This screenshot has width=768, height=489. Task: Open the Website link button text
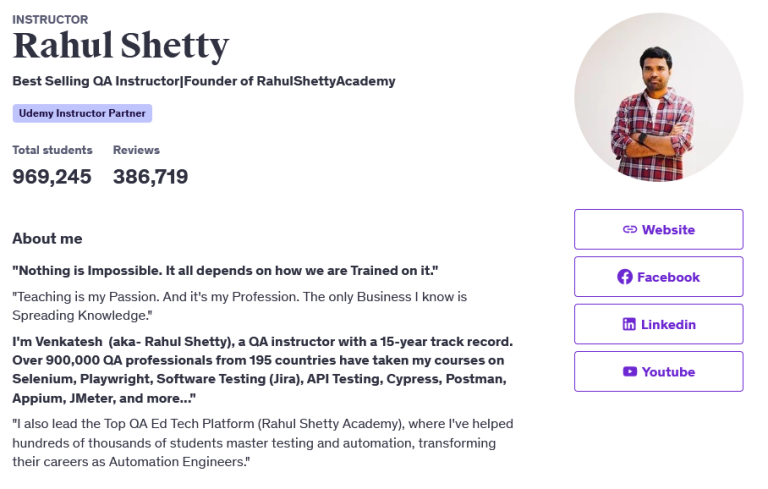pyautogui.click(x=668, y=230)
